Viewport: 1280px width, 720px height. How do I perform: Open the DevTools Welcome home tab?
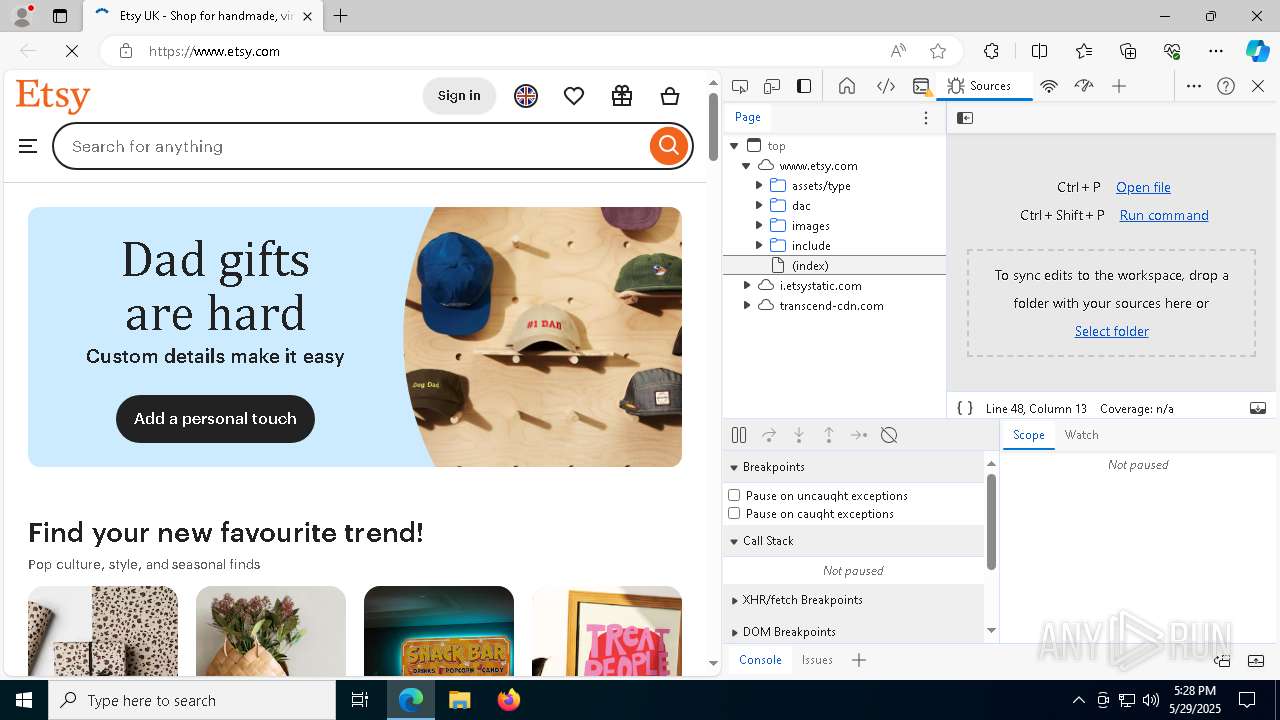[x=847, y=86]
